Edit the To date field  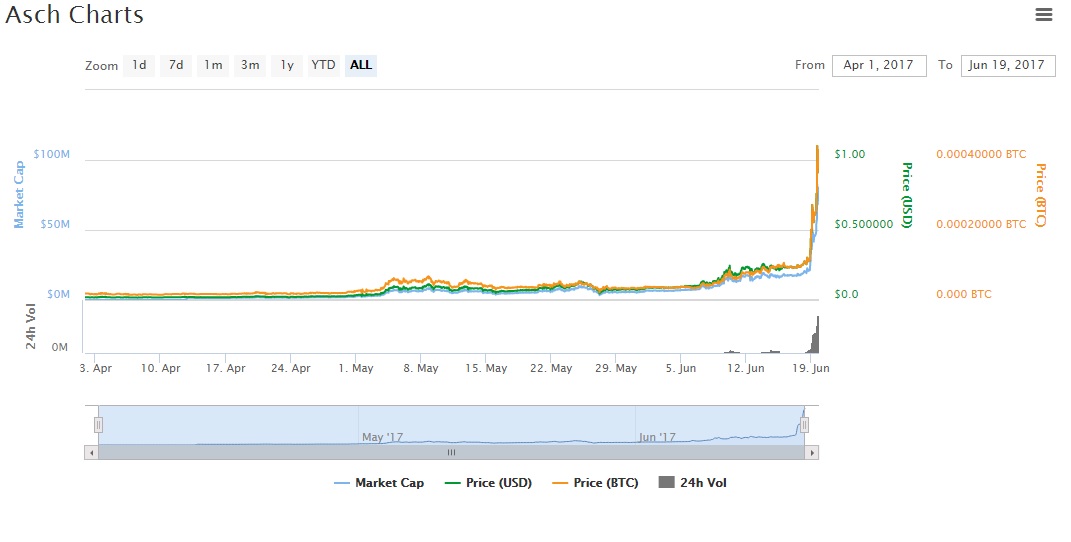tap(1007, 66)
